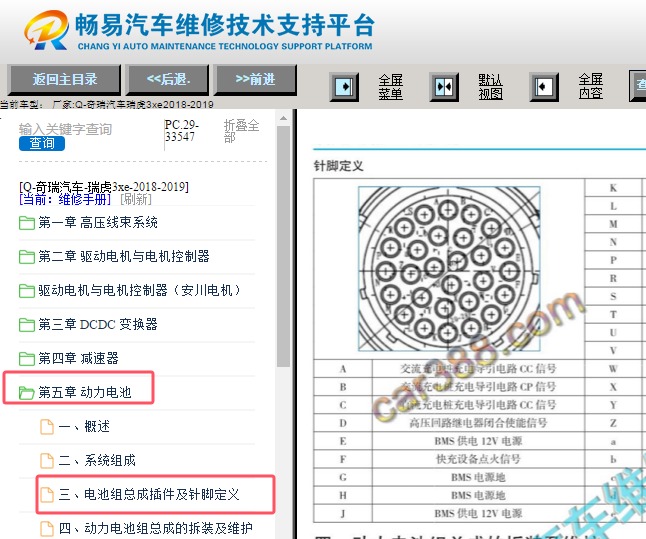Click the pin letter K cell
Image resolution: width=646 pixels, height=539 pixels.
click(x=613, y=188)
